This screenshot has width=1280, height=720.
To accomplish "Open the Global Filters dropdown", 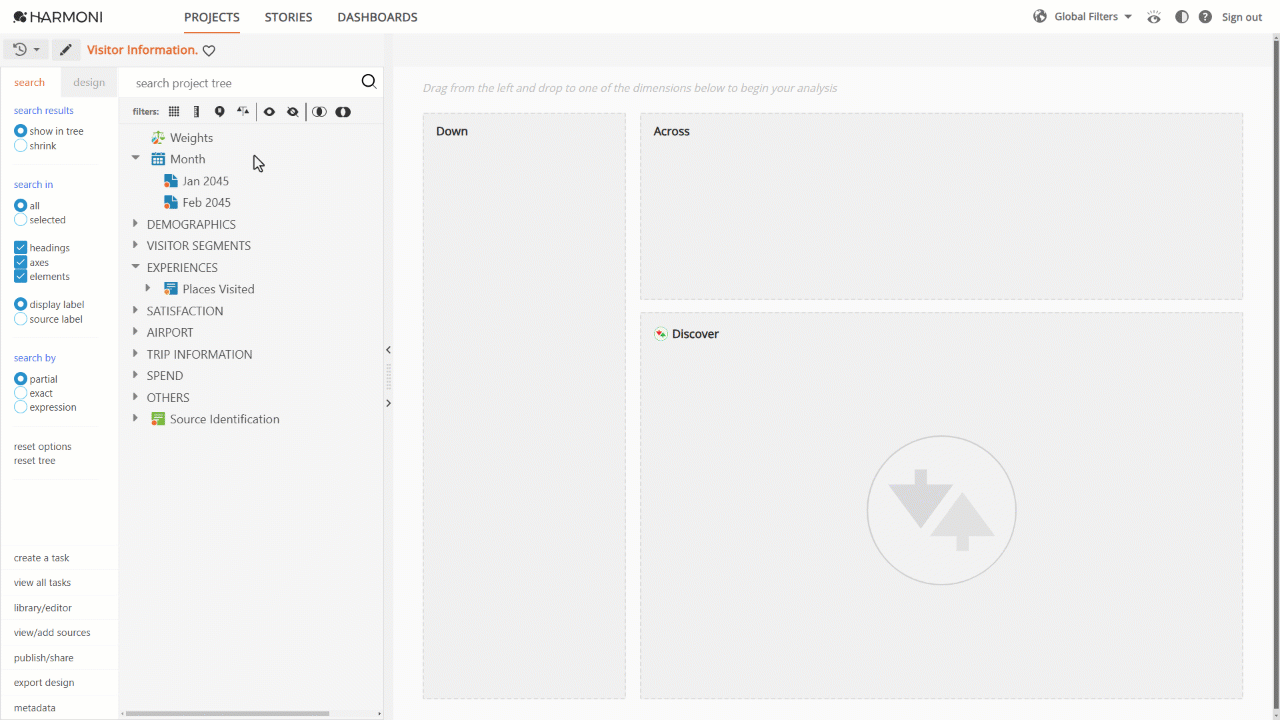I will click(1093, 17).
